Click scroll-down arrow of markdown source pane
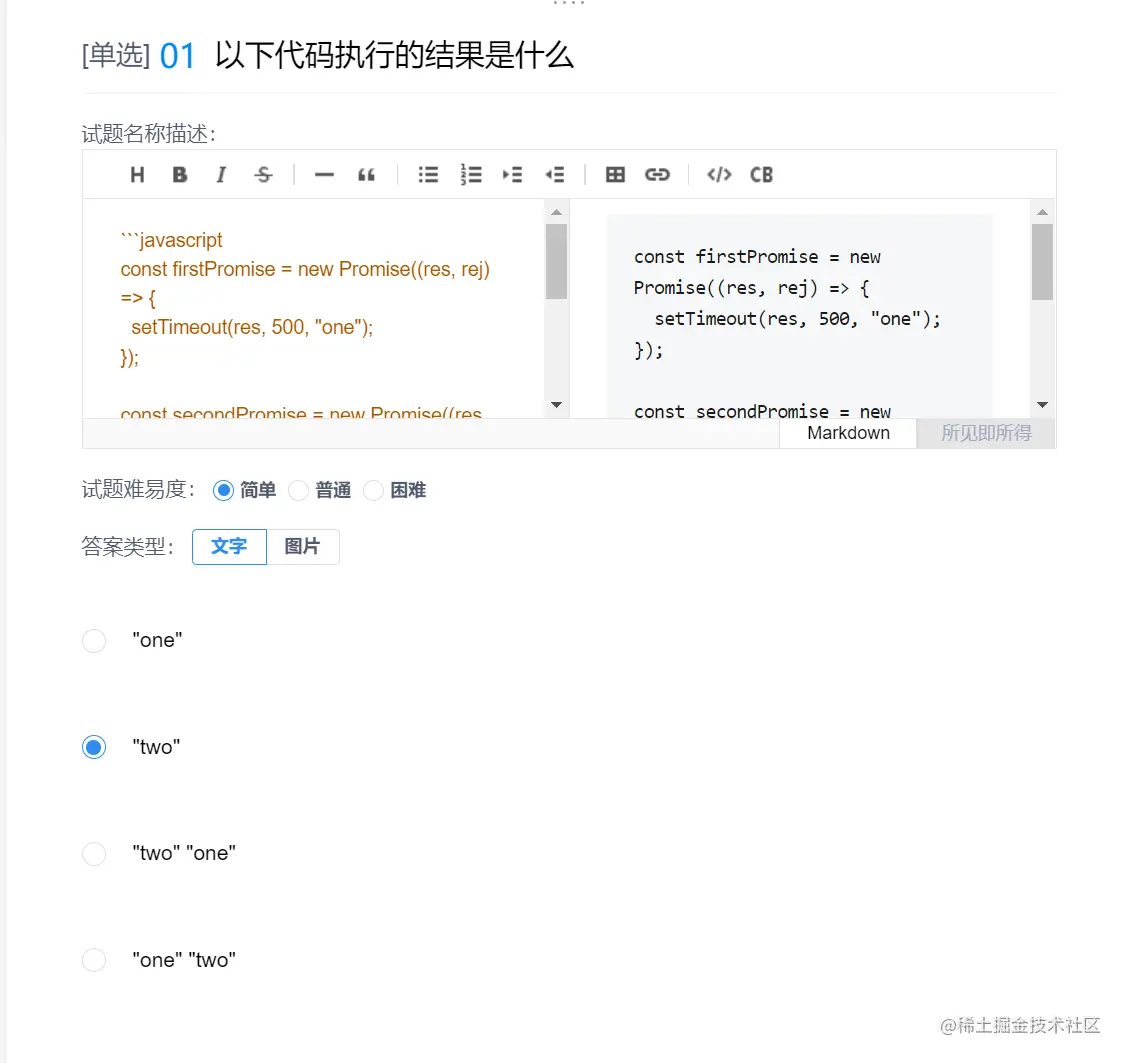The image size is (1128, 1063). (x=556, y=405)
